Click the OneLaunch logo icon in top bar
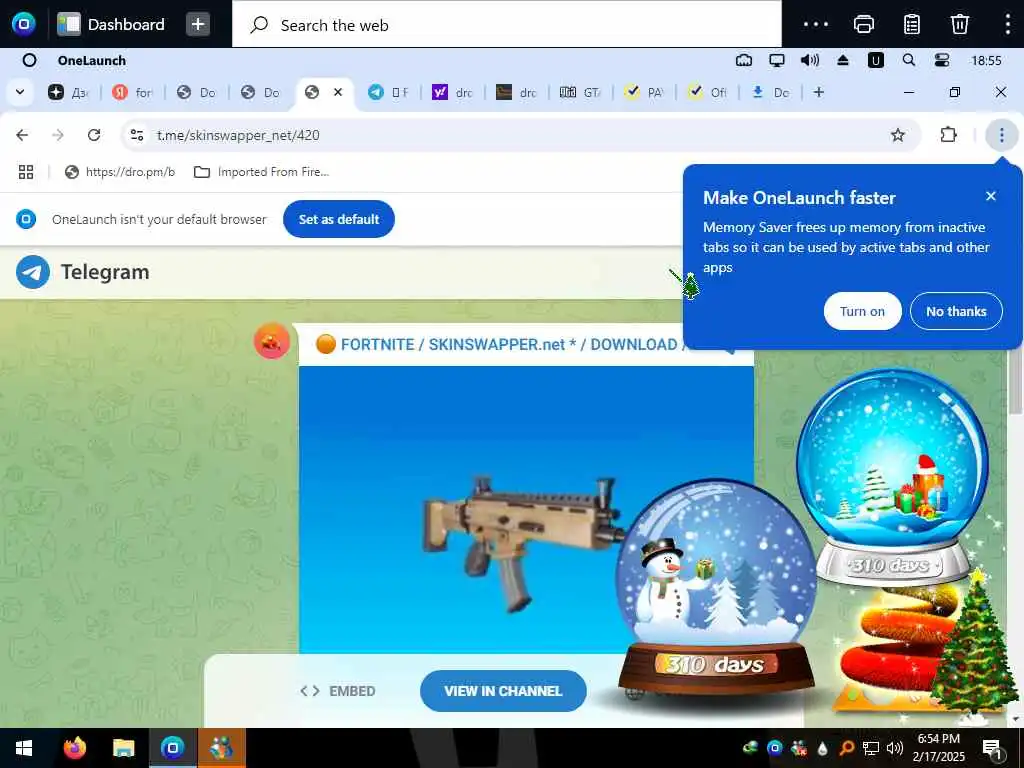The image size is (1024, 768). 24,24
